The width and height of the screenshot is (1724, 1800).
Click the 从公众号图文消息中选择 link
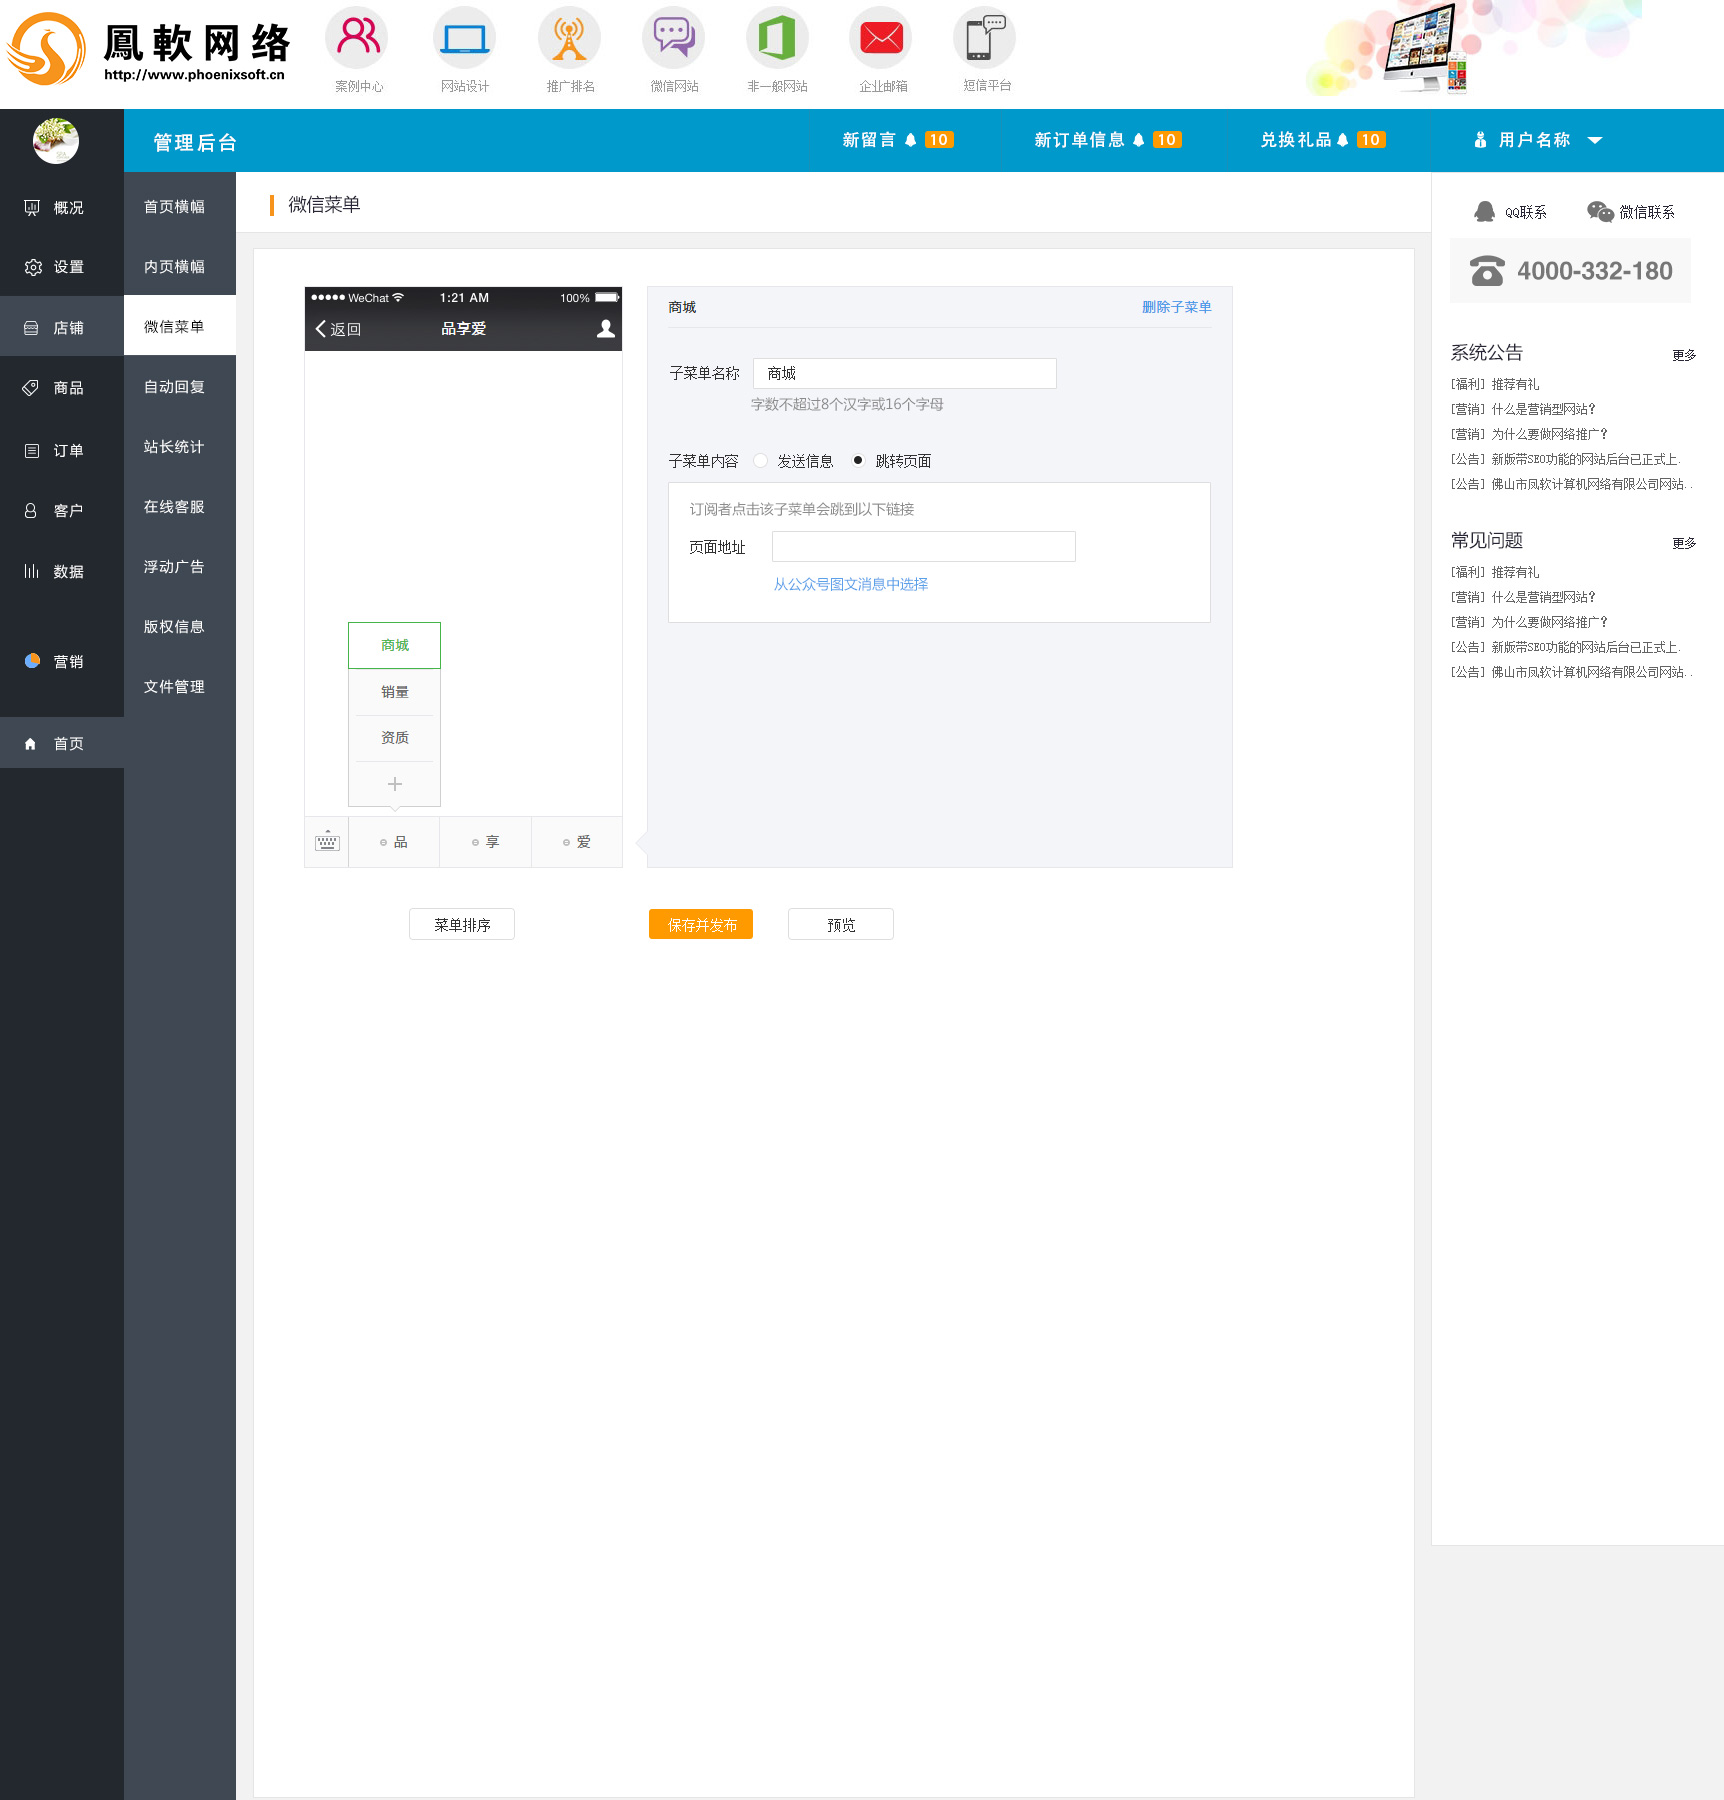coord(850,584)
